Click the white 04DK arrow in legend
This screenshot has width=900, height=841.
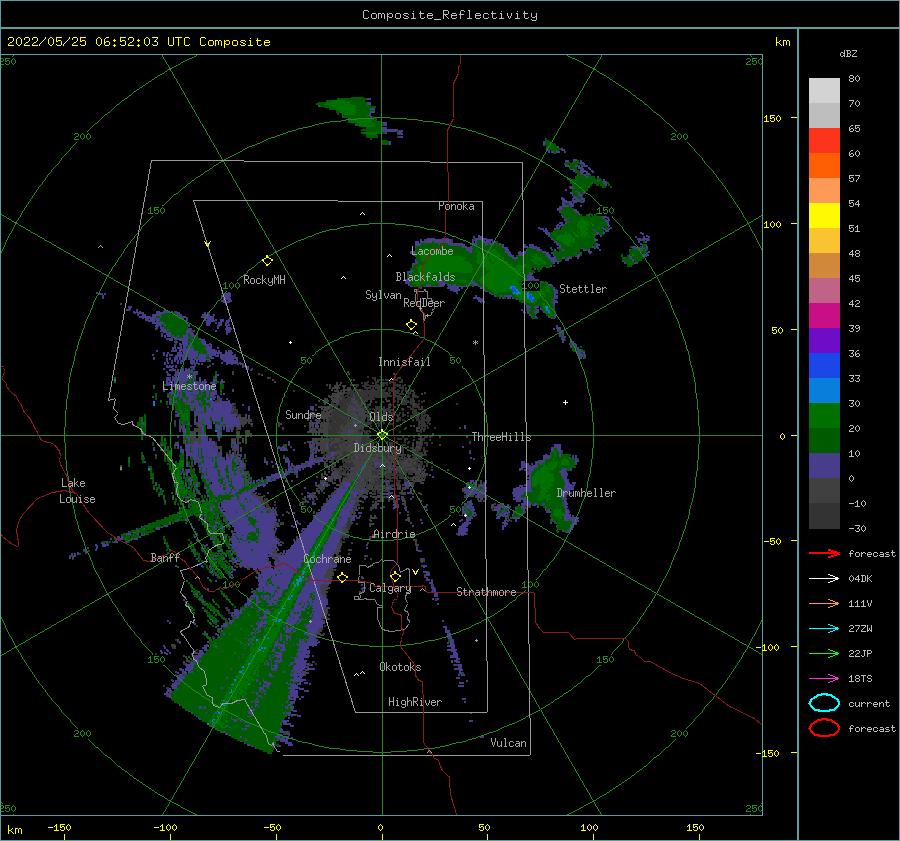pyautogui.click(x=824, y=578)
